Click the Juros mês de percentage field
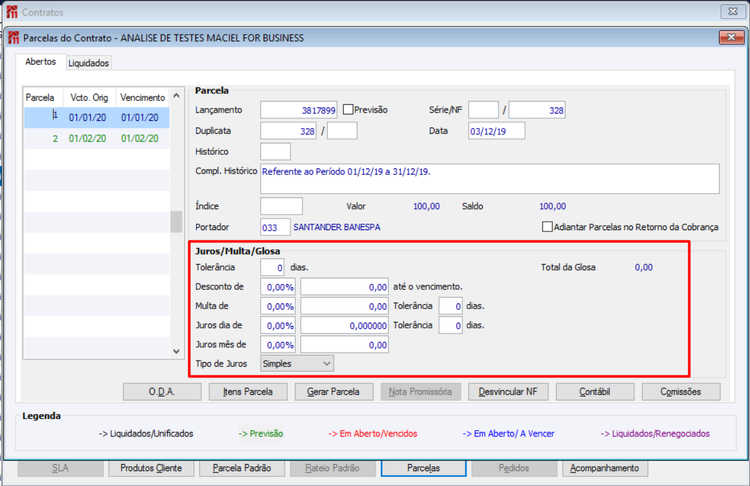Image resolution: width=750 pixels, height=486 pixels. 278,344
